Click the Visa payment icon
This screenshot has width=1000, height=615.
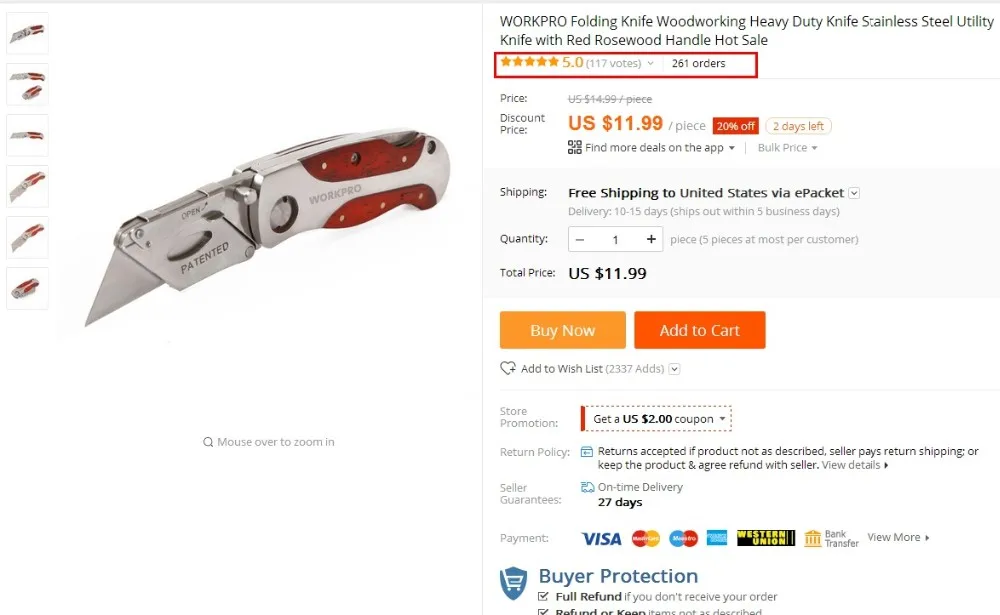point(601,538)
